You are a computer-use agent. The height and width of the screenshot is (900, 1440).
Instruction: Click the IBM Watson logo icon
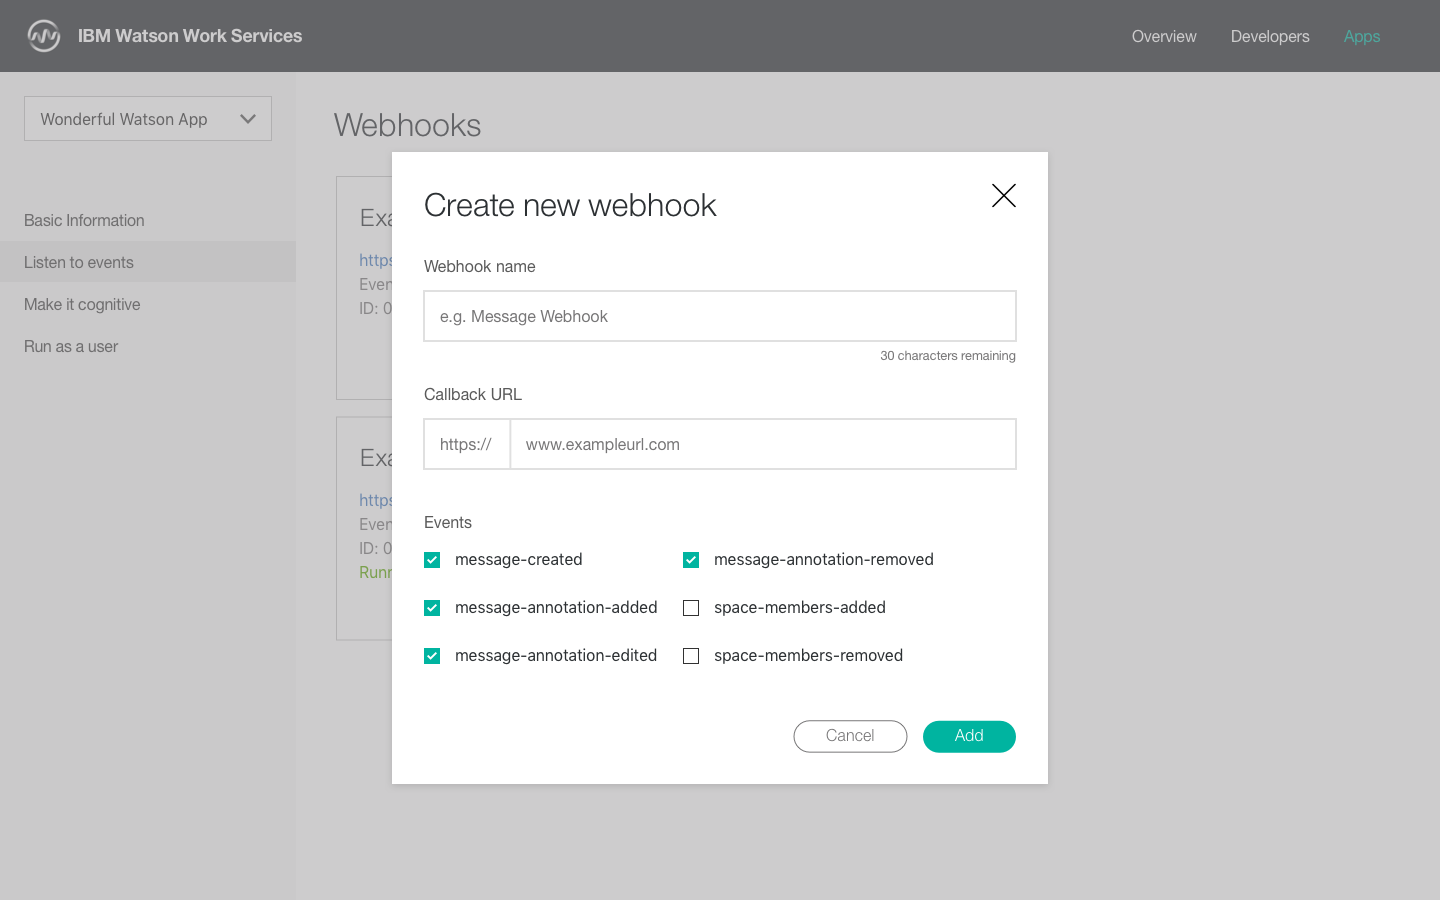point(44,36)
